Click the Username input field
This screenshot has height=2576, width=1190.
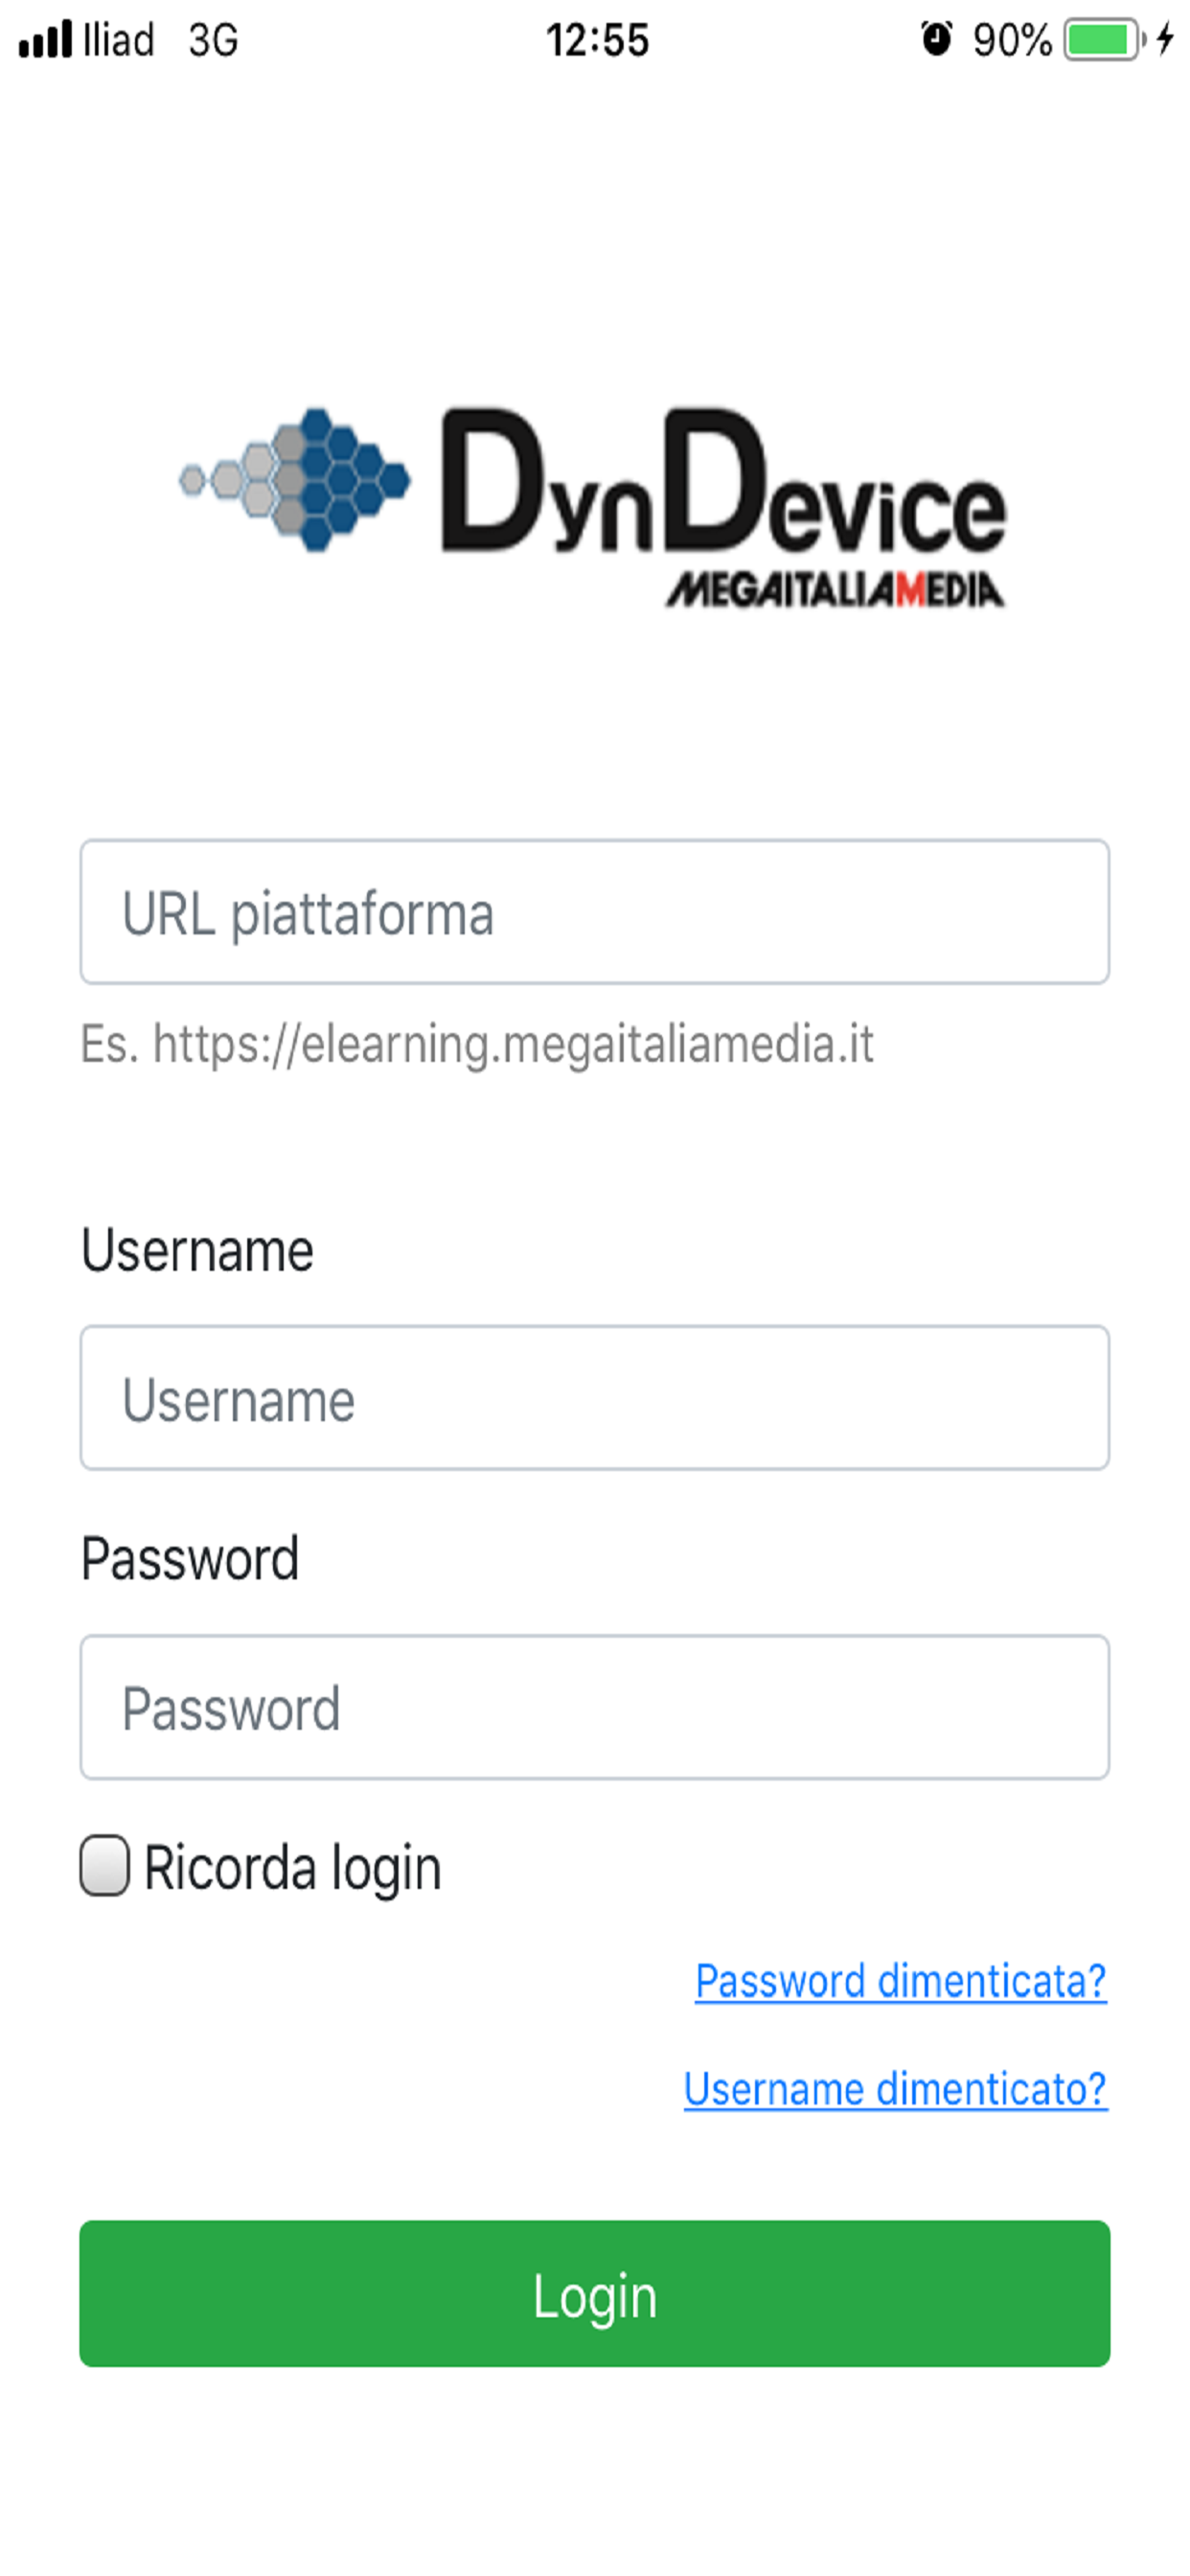(x=595, y=1396)
